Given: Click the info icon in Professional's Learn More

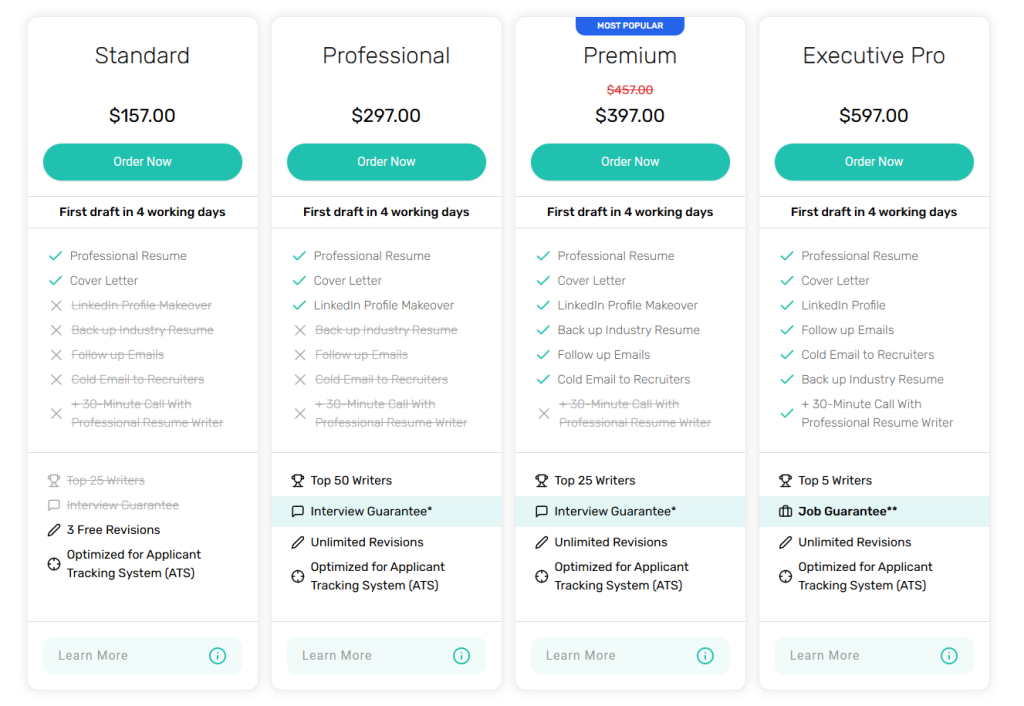Looking at the screenshot, I should (x=461, y=656).
